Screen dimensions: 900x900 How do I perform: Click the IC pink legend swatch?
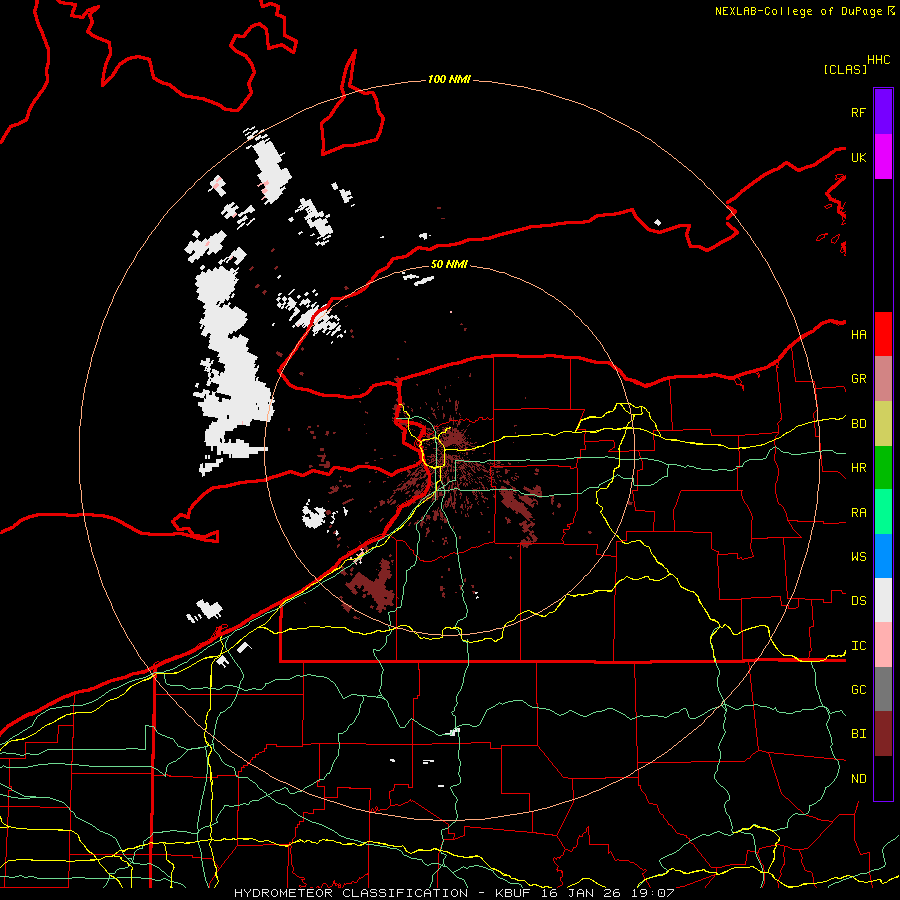pos(883,645)
